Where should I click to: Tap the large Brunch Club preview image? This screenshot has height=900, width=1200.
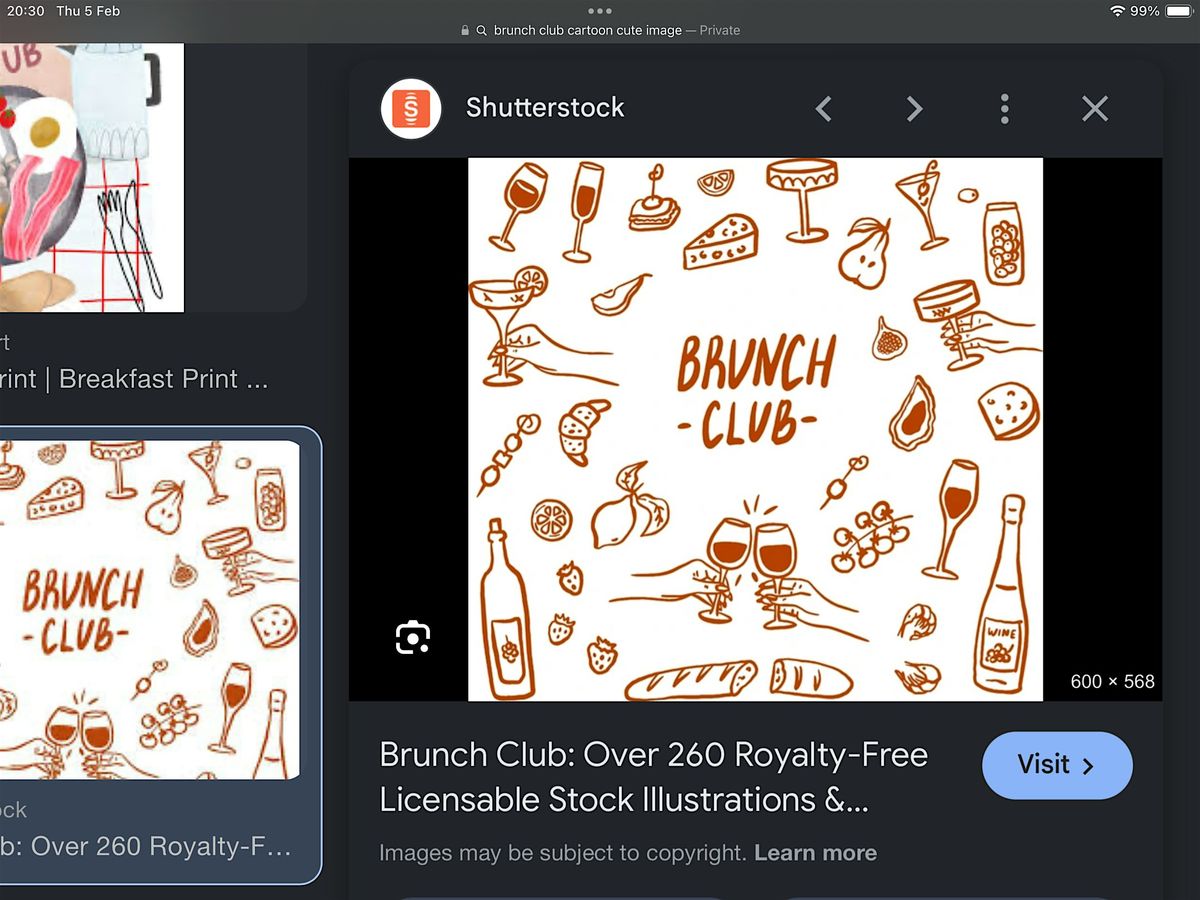pos(755,429)
